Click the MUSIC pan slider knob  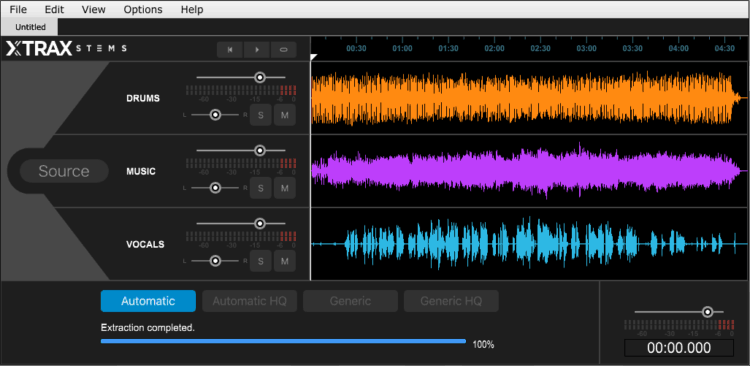coord(215,188)
